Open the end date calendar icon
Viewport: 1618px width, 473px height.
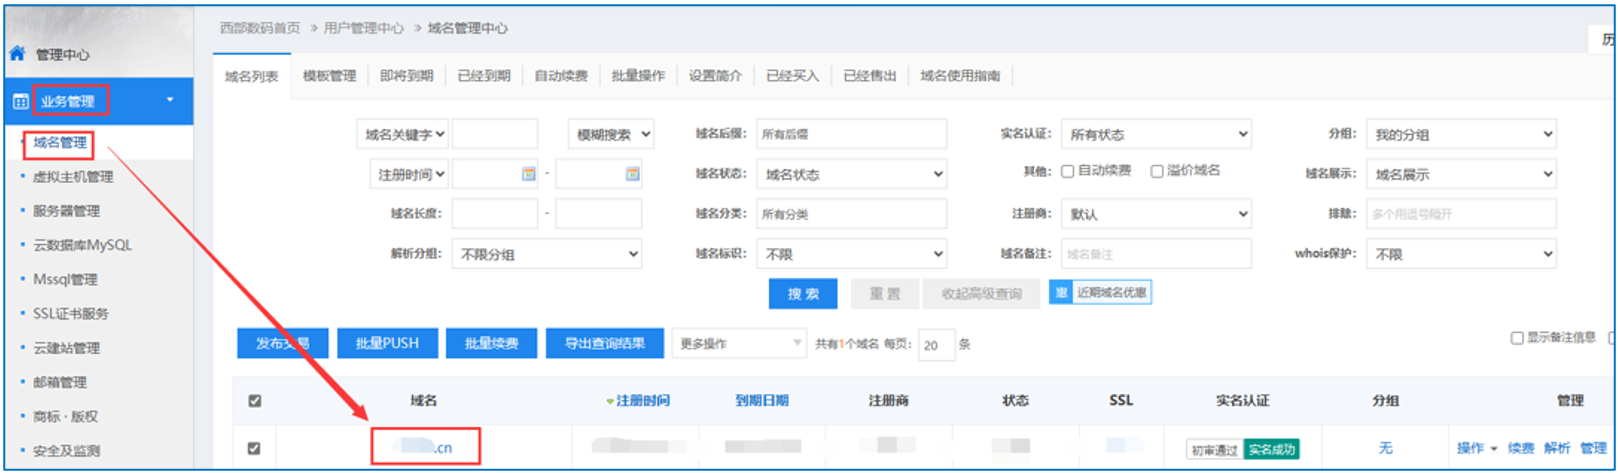(632, 174)
